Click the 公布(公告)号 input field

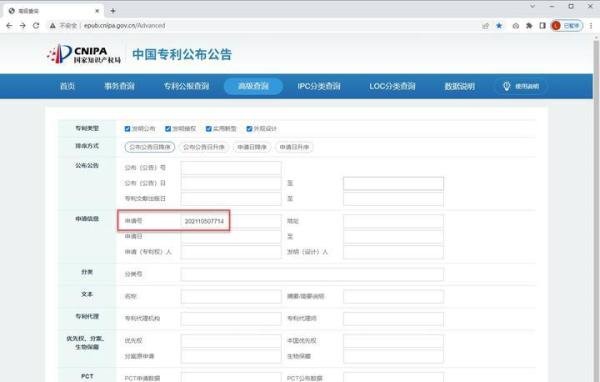[231, 168]
